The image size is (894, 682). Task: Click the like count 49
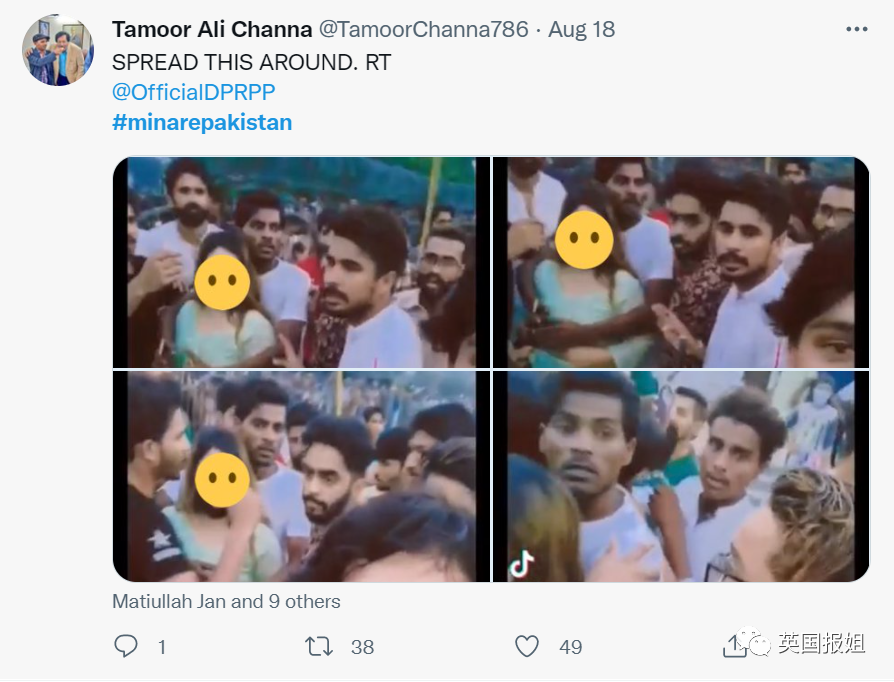(570, 647)
